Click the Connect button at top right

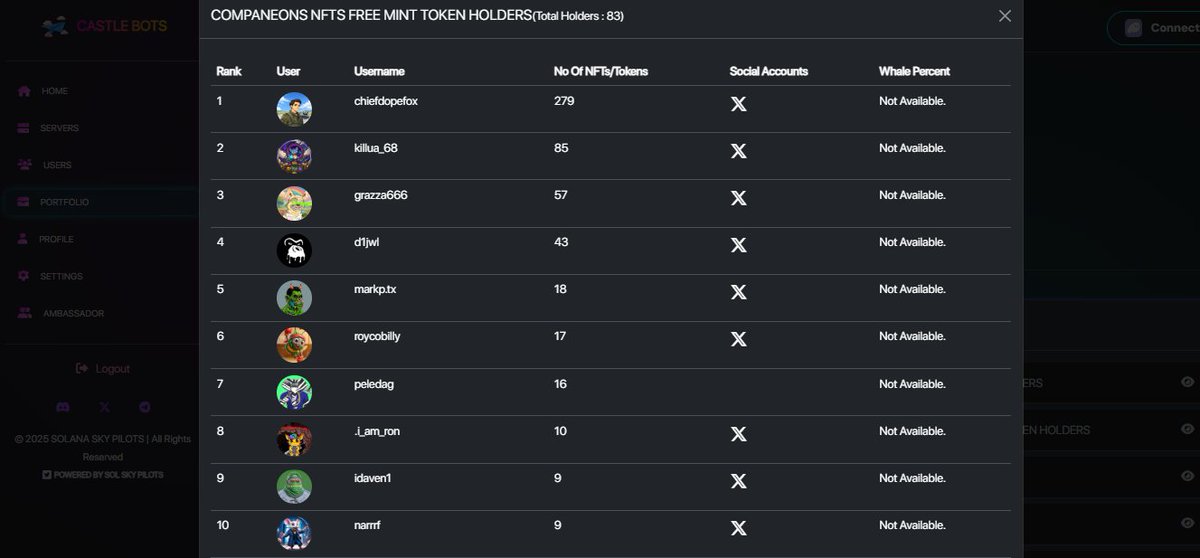(1160, 28)
